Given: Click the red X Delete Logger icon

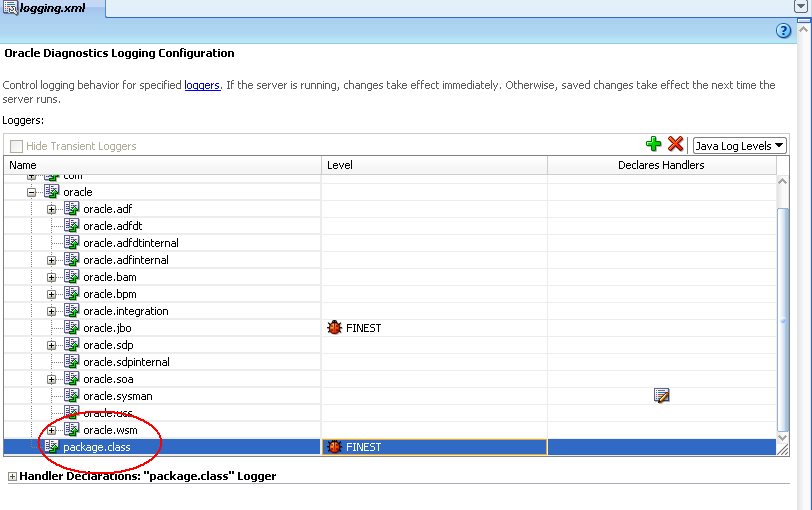Looking at the screenshot, I should [x=675, y=144].
